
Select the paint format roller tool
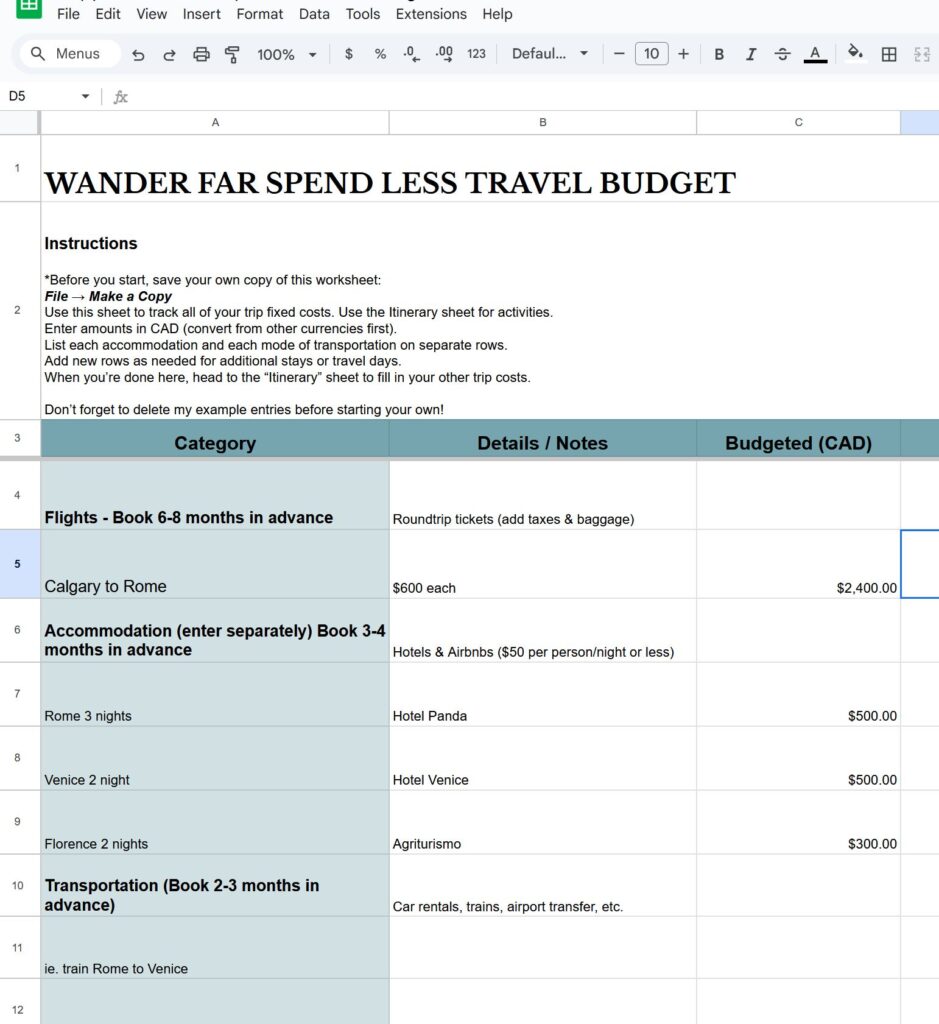click(x=233, y=54)
